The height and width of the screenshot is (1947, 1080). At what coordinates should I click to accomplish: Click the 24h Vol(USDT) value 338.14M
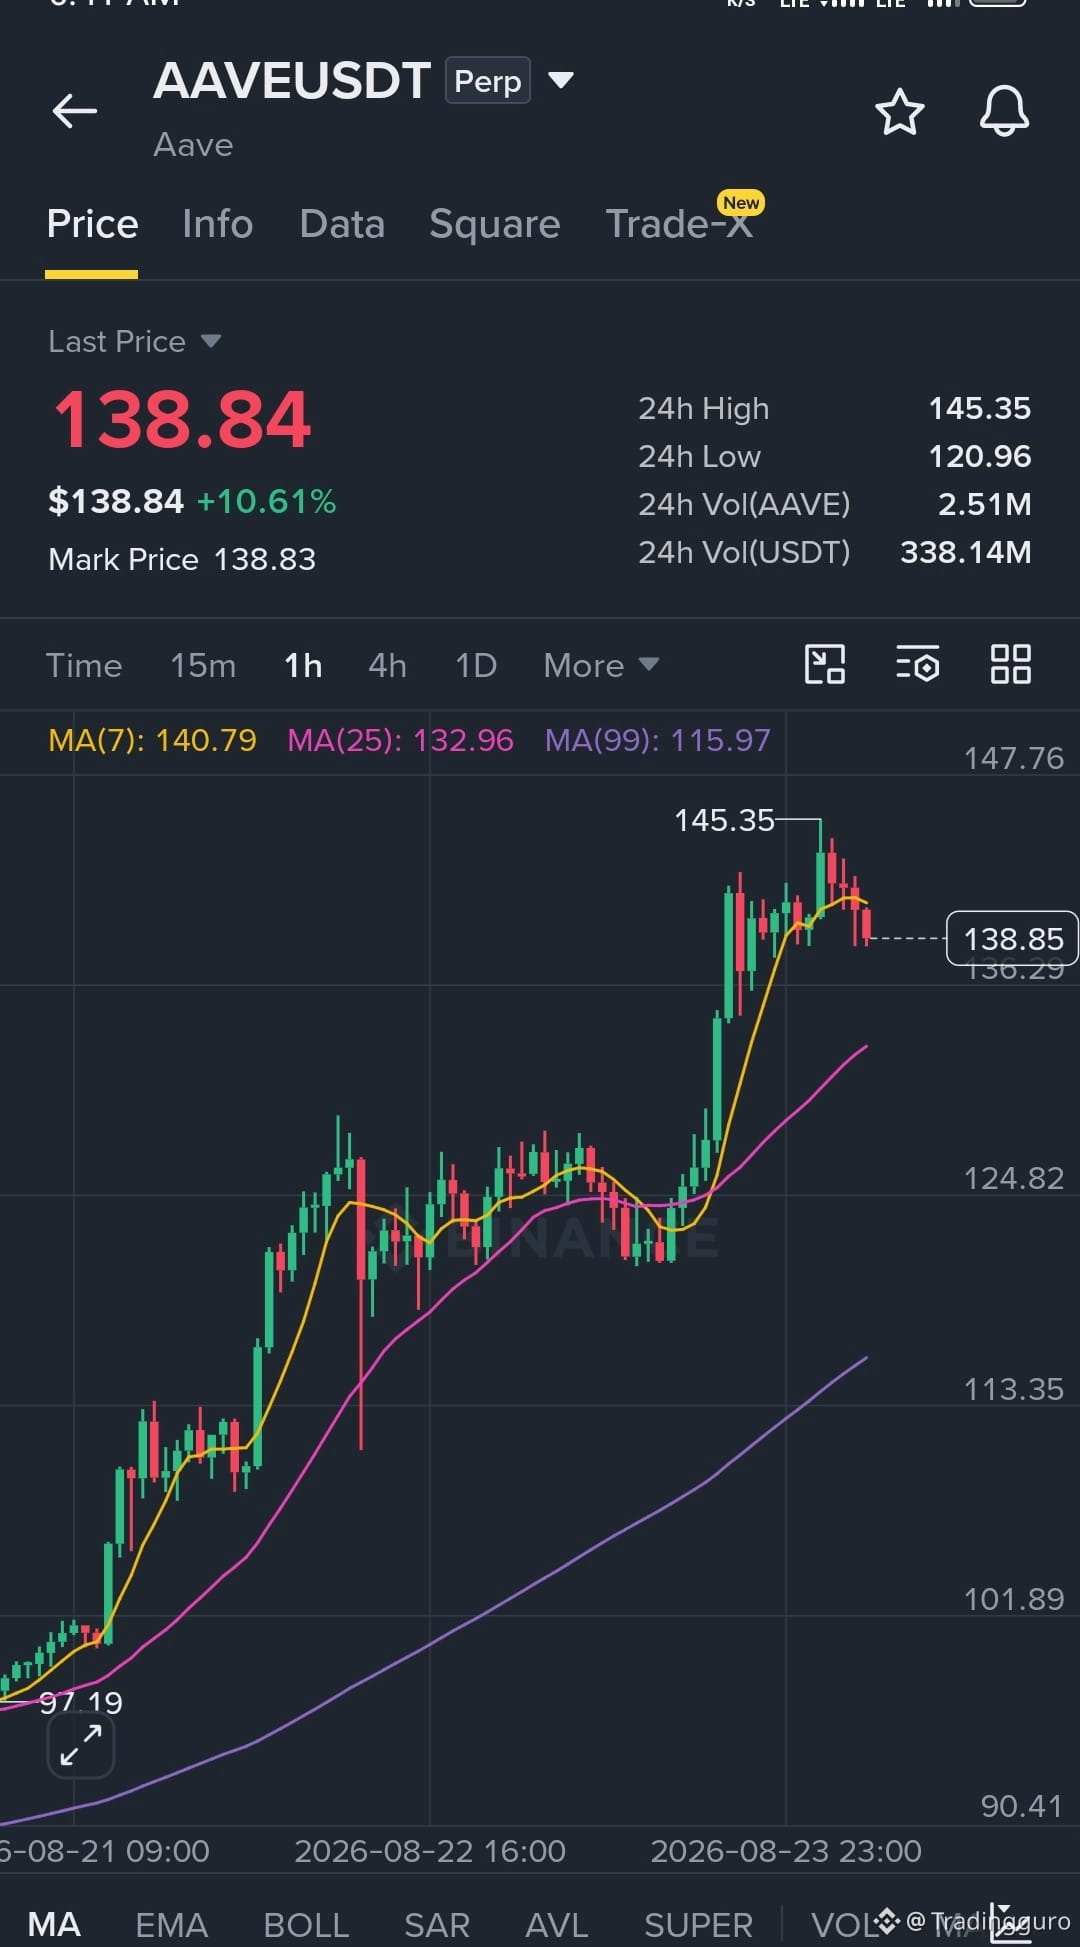[966, 552]
